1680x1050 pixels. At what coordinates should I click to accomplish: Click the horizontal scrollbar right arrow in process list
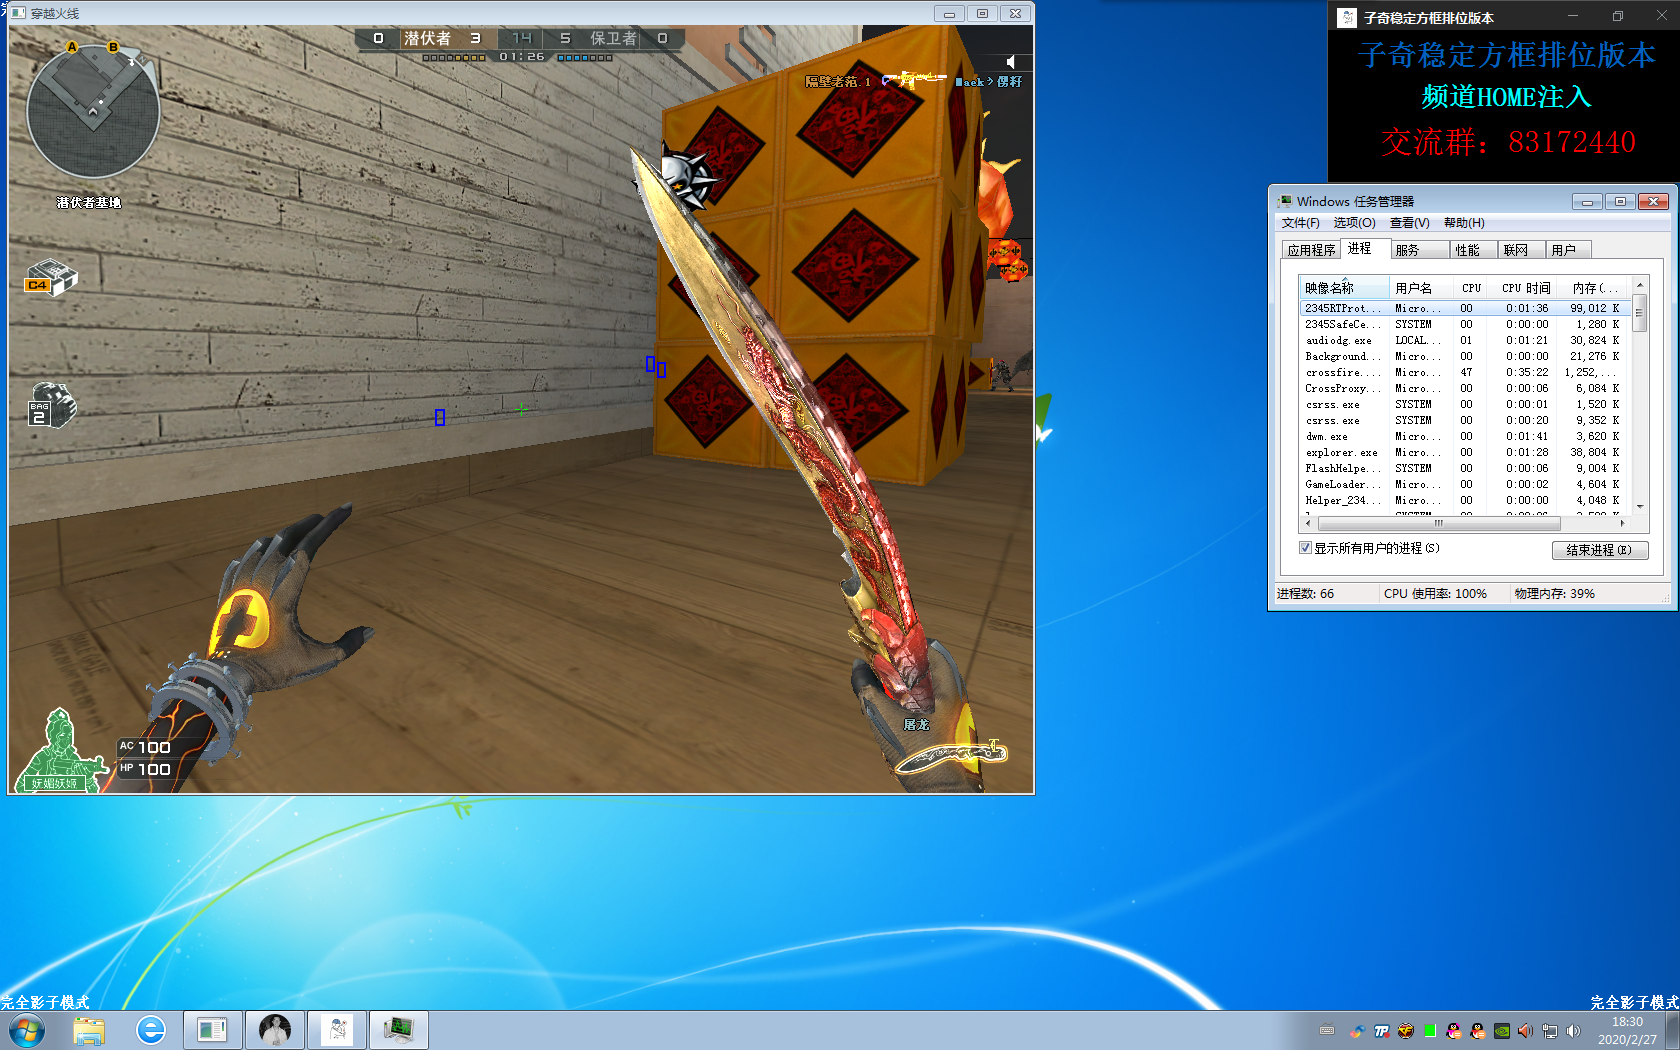tap(1622, 523)
